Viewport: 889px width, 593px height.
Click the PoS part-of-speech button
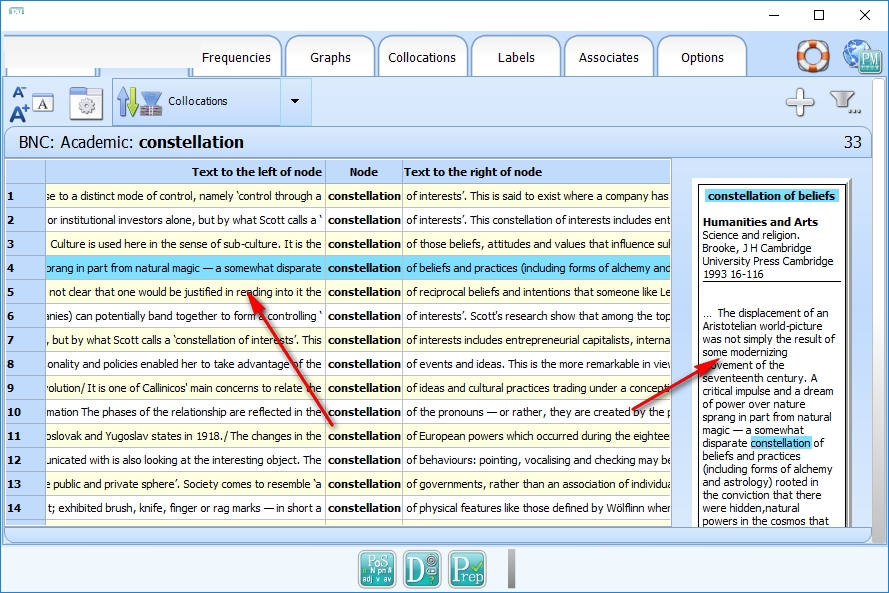tap(377, 569)
